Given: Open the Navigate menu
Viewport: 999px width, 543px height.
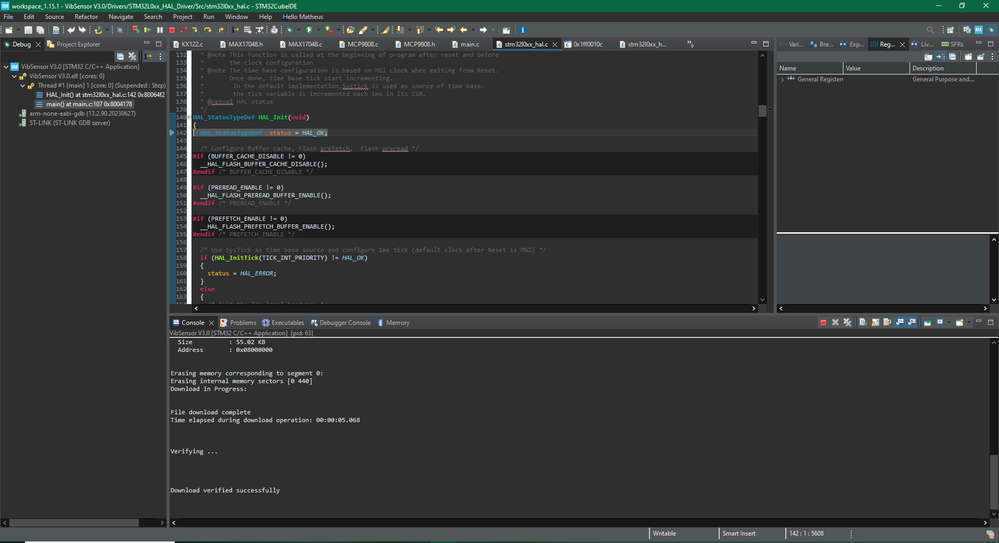Looking at the screenshot, I should (120, 17).
